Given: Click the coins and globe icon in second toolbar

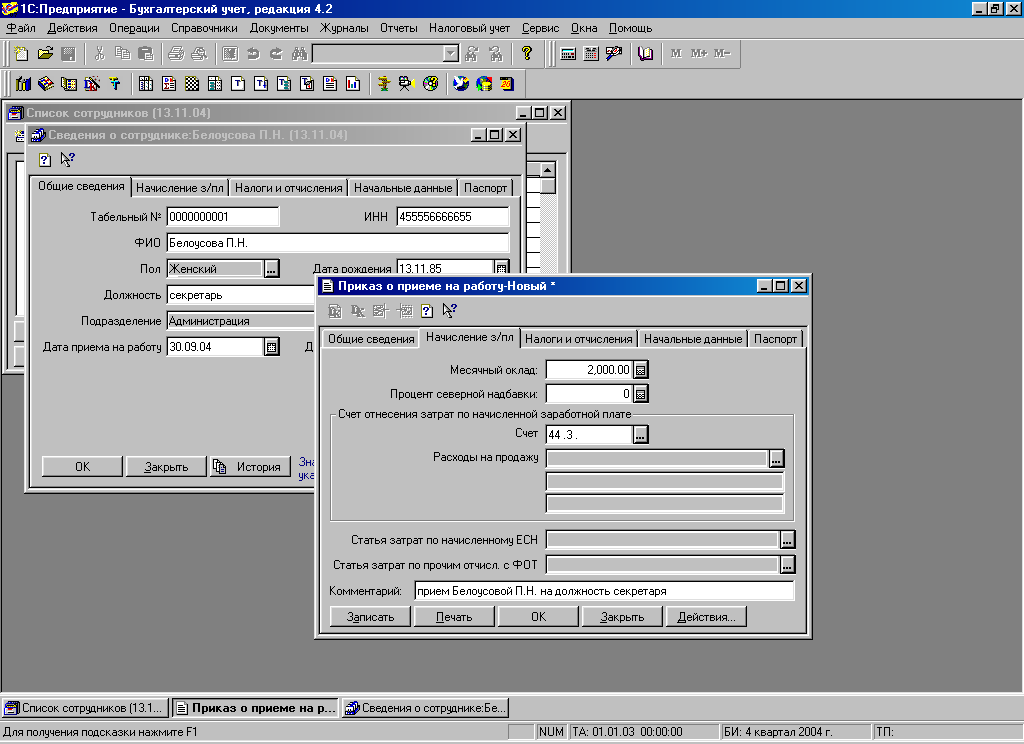Looking at the screenshot, I should click(484, 84).
